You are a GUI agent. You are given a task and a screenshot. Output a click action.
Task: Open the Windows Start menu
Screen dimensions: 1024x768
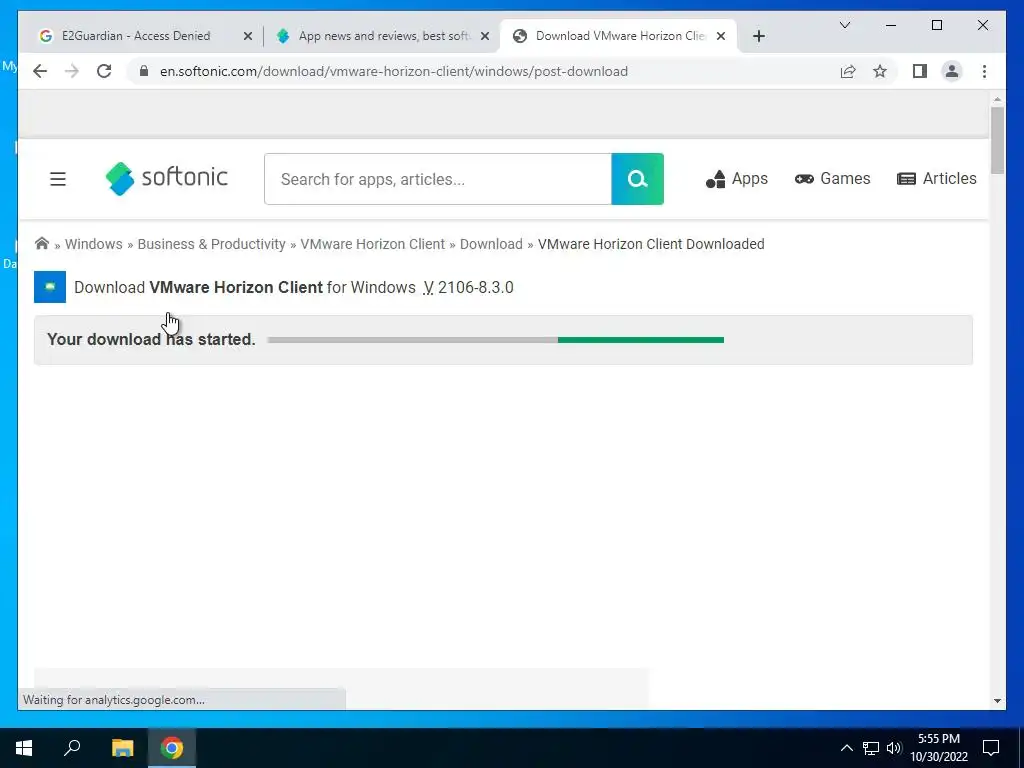pos(24,748)
